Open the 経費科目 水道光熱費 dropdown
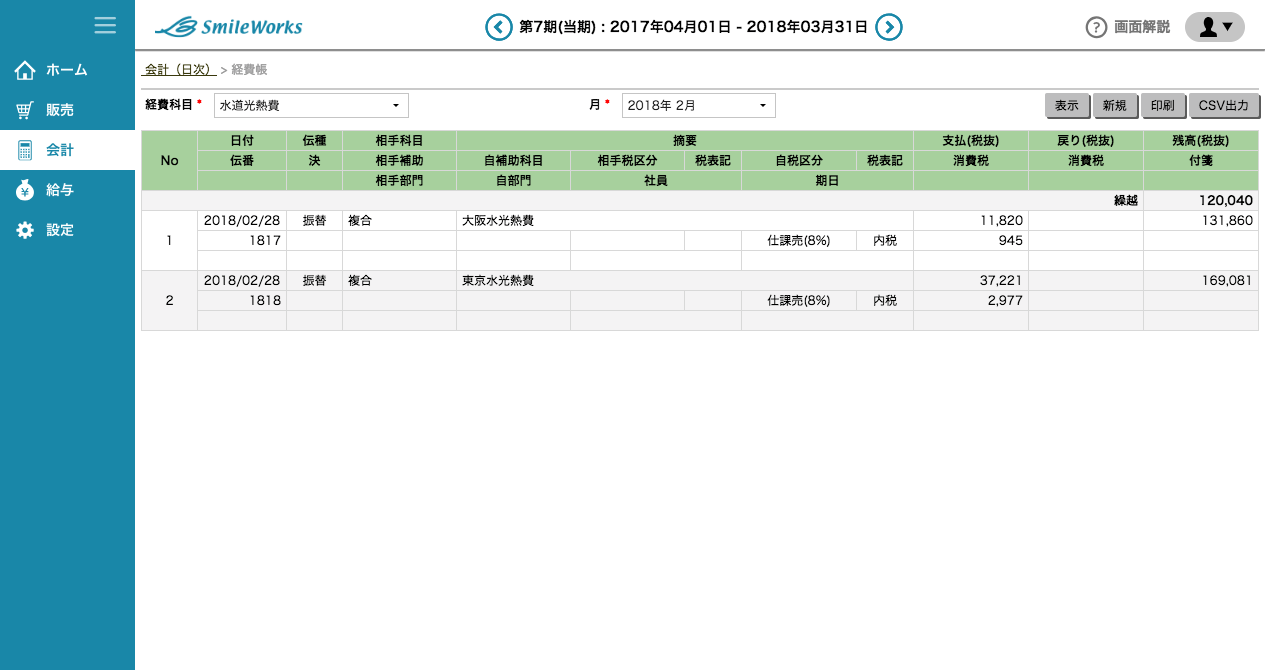Viewport: 1265px width, 670px height. pos(311,105)
